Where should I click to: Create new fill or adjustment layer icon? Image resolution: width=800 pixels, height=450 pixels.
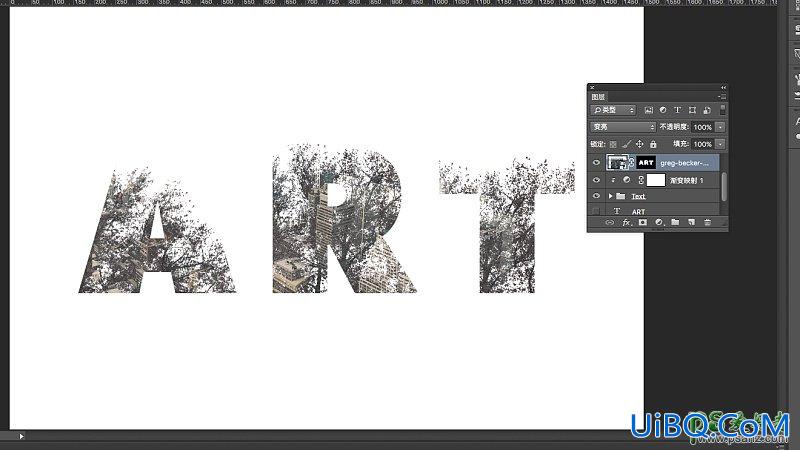659,222
